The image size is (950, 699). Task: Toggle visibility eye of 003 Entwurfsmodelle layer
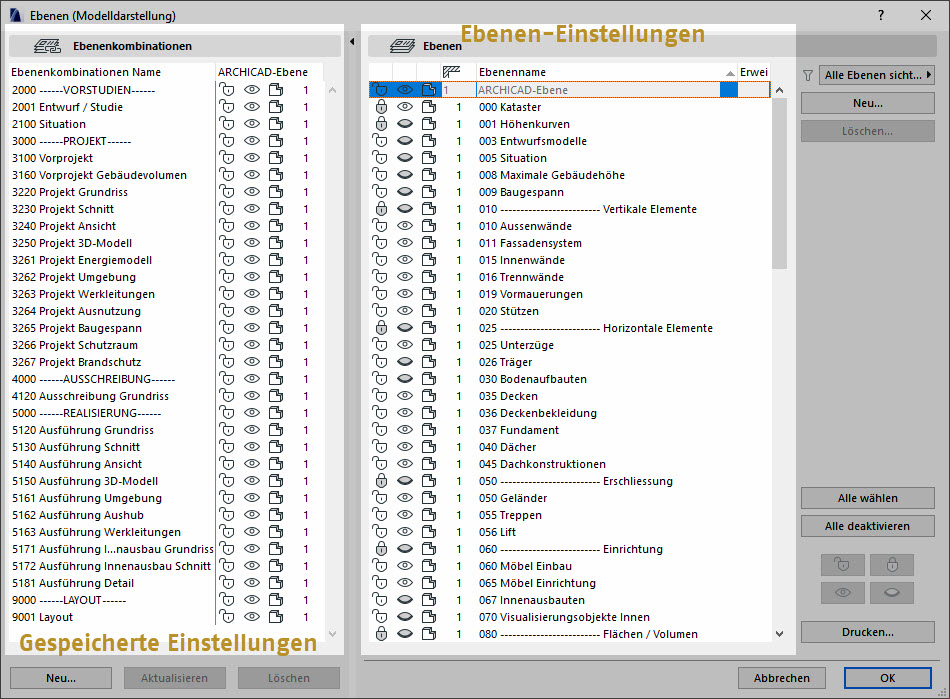point(405,141)
